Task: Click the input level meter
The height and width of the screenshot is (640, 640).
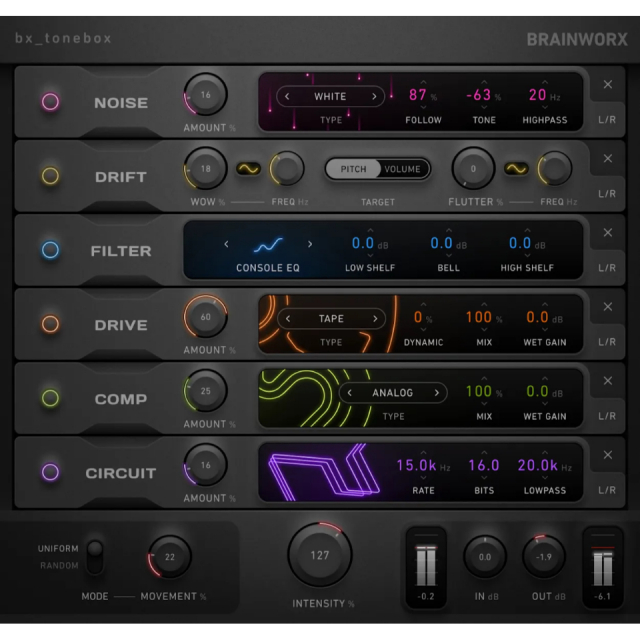Action: (x=426, y=566)
